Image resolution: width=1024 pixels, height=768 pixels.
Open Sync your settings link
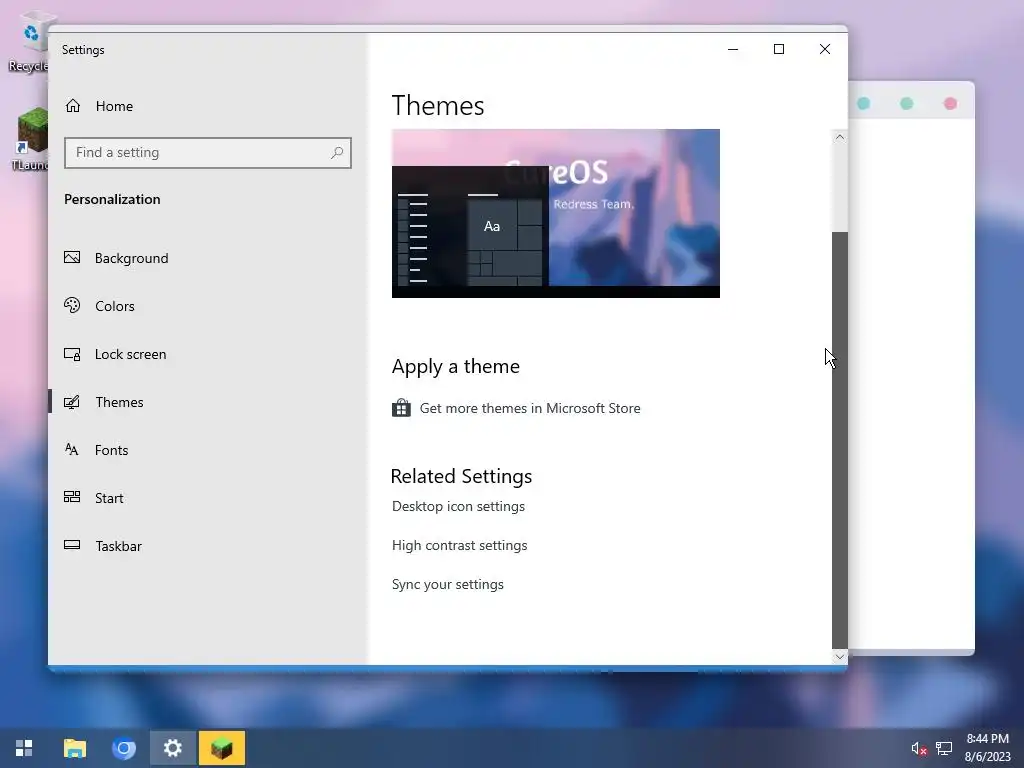448,584
